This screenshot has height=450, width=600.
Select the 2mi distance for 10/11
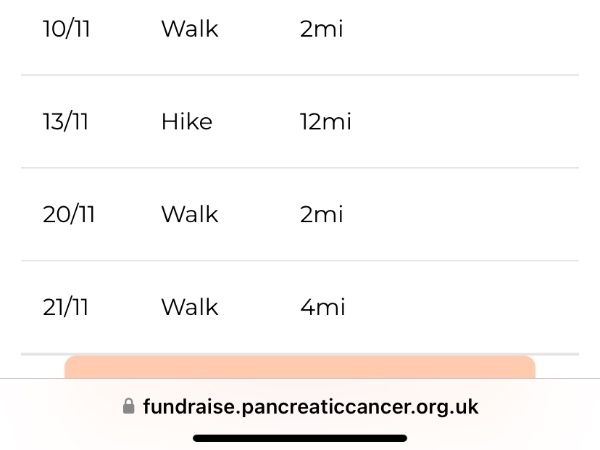point(321,29)
